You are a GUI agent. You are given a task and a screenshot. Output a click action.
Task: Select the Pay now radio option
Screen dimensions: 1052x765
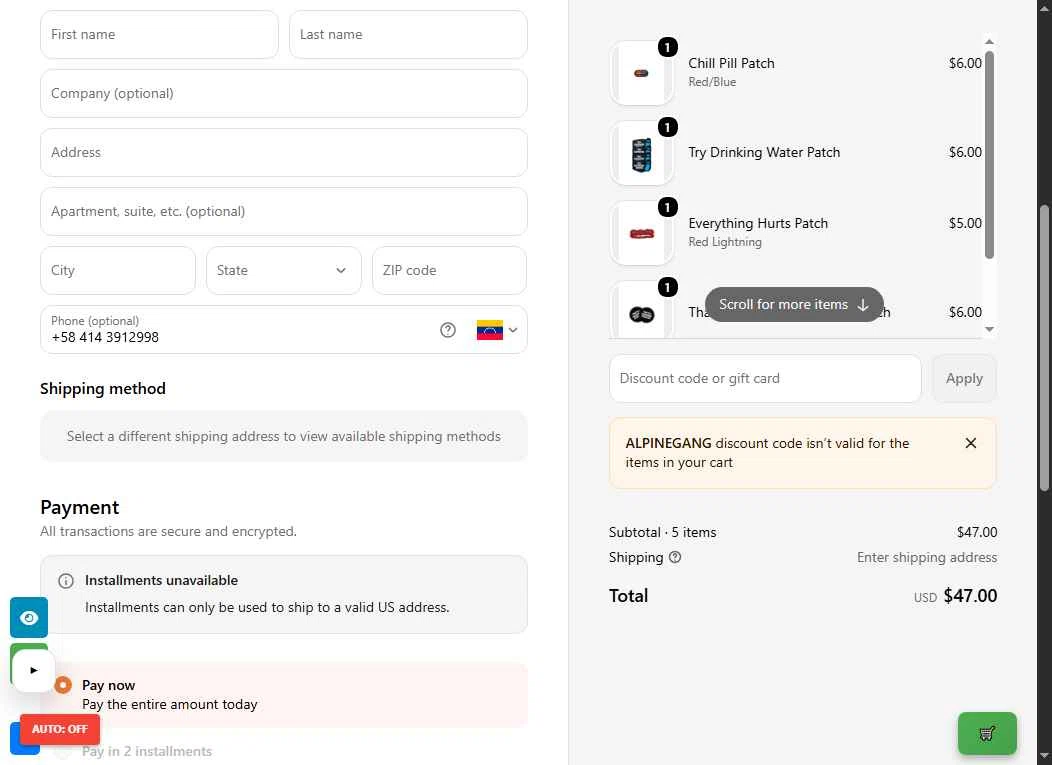pos(63,685)
